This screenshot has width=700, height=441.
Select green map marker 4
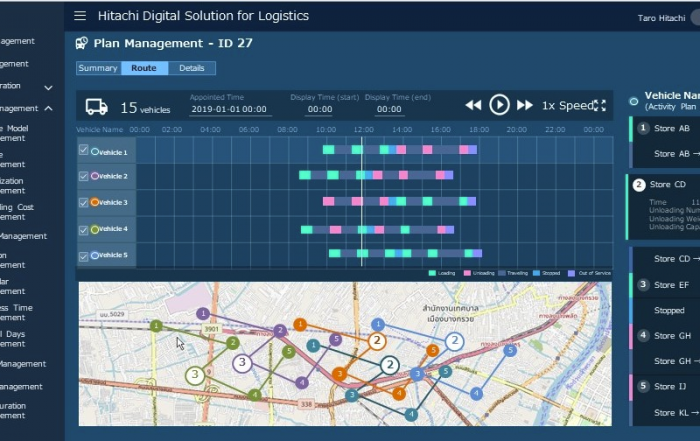pyautogui.click(x=255, y=395)
